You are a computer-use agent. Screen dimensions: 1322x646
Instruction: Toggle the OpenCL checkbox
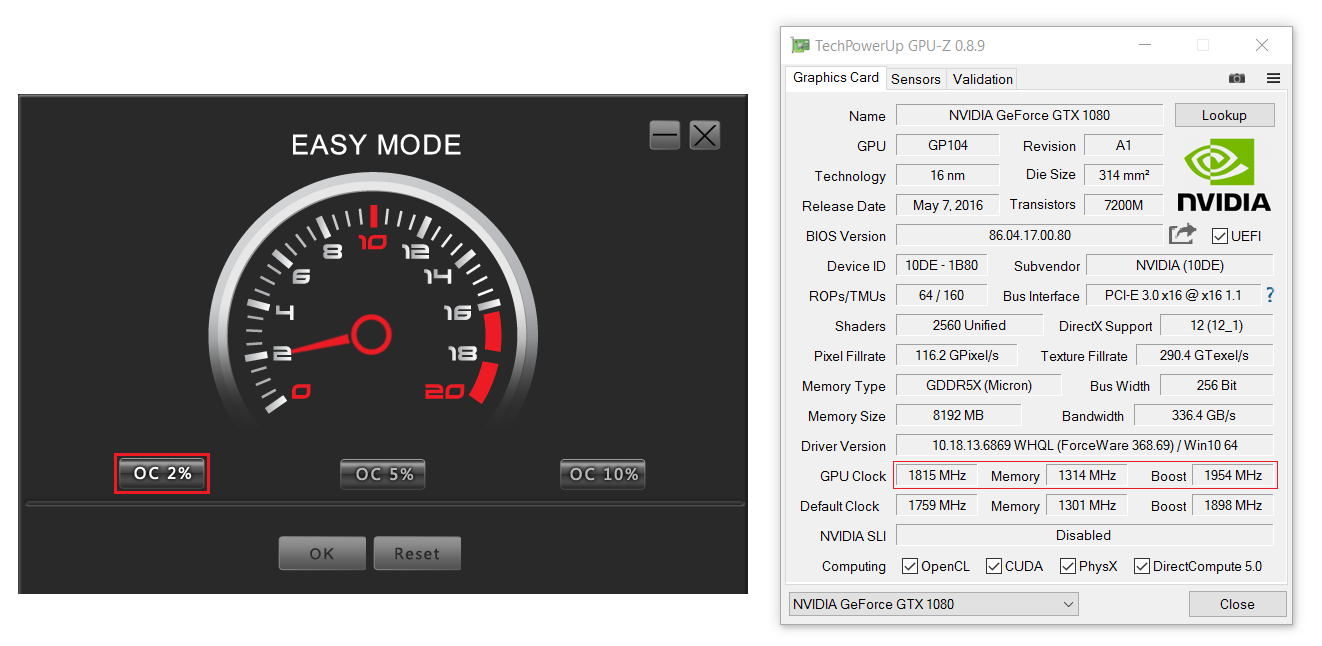click(909, 566)
